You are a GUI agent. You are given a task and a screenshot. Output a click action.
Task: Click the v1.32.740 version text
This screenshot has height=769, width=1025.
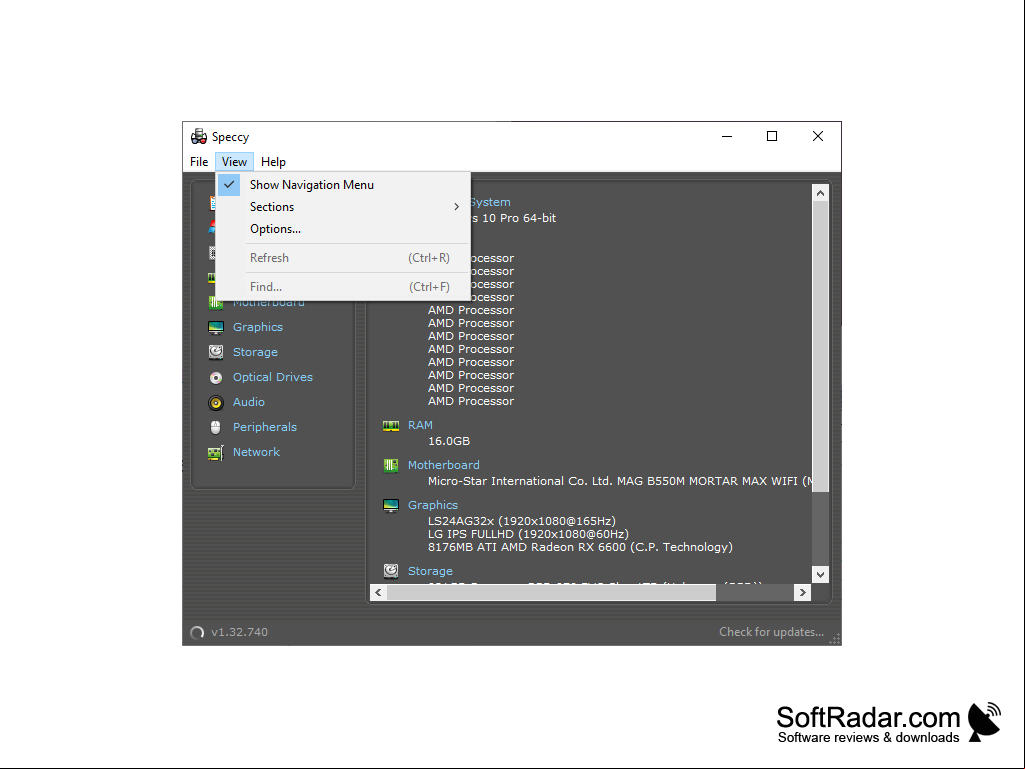pos(239,632)
